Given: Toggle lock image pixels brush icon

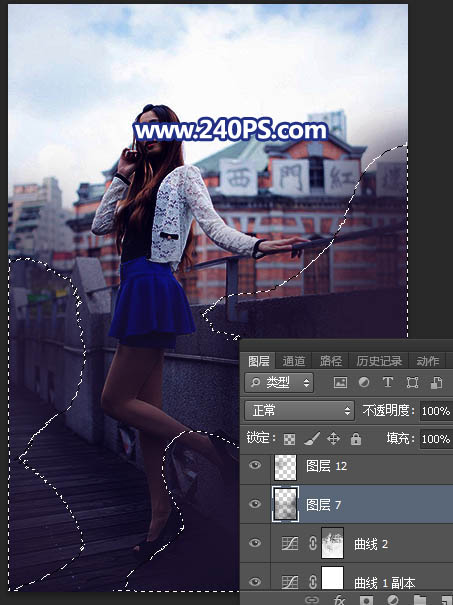Looking at the screenshot, I should pyautogui.click(x=312, y=438).
